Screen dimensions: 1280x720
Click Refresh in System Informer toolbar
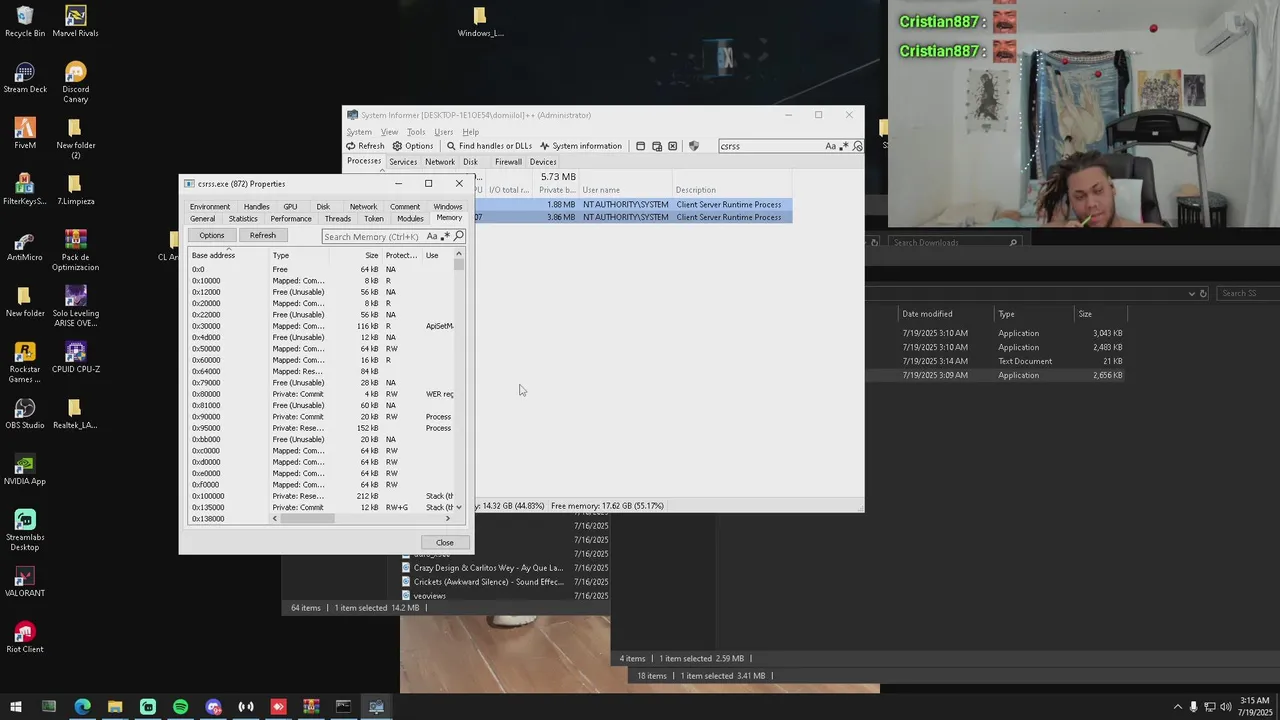(x=365, y=146)
